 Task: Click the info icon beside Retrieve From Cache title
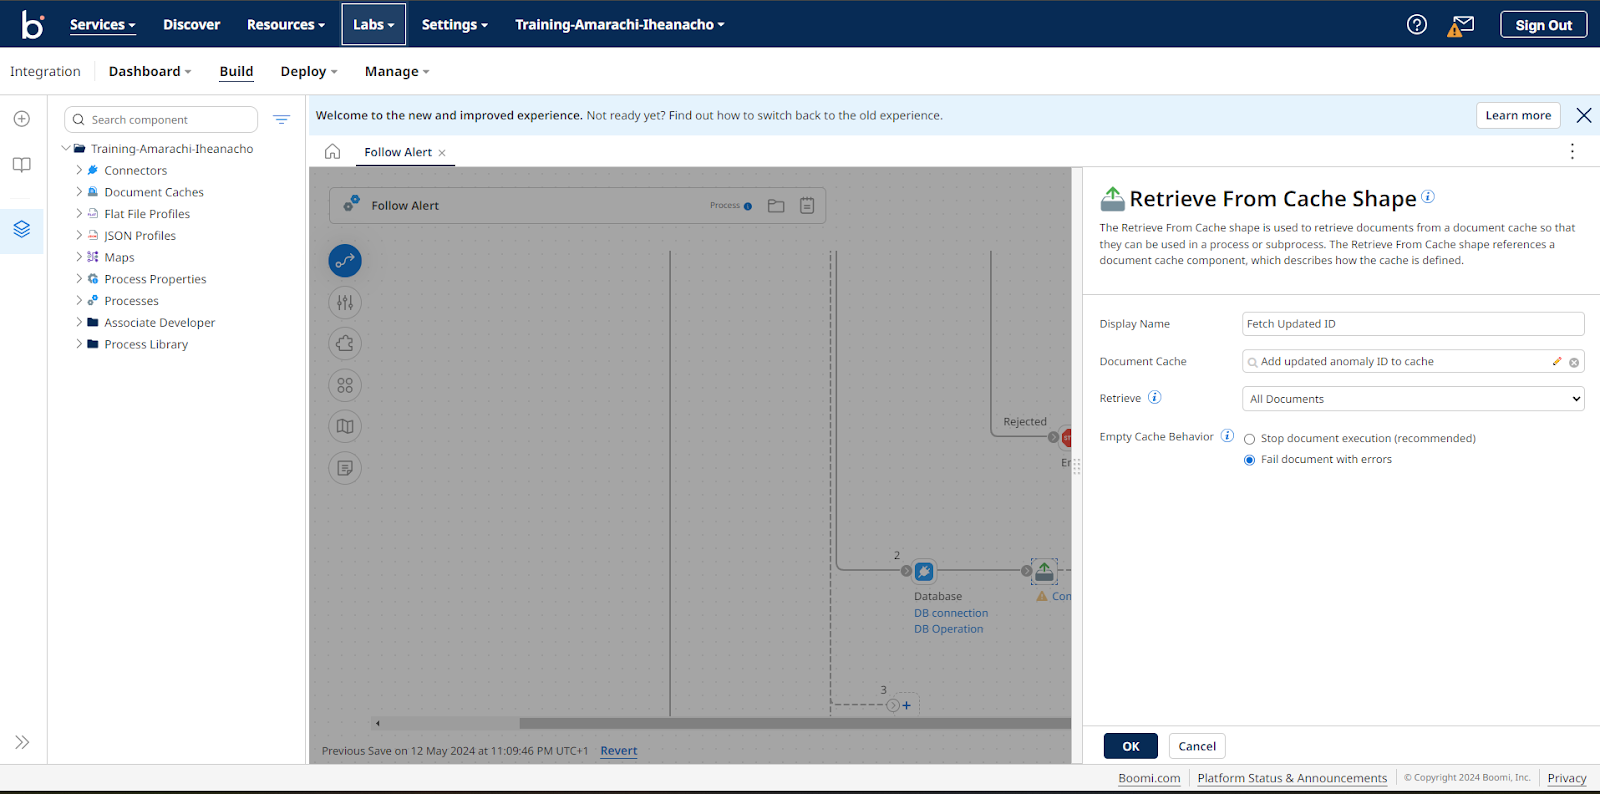click(x=1428, y=196)
